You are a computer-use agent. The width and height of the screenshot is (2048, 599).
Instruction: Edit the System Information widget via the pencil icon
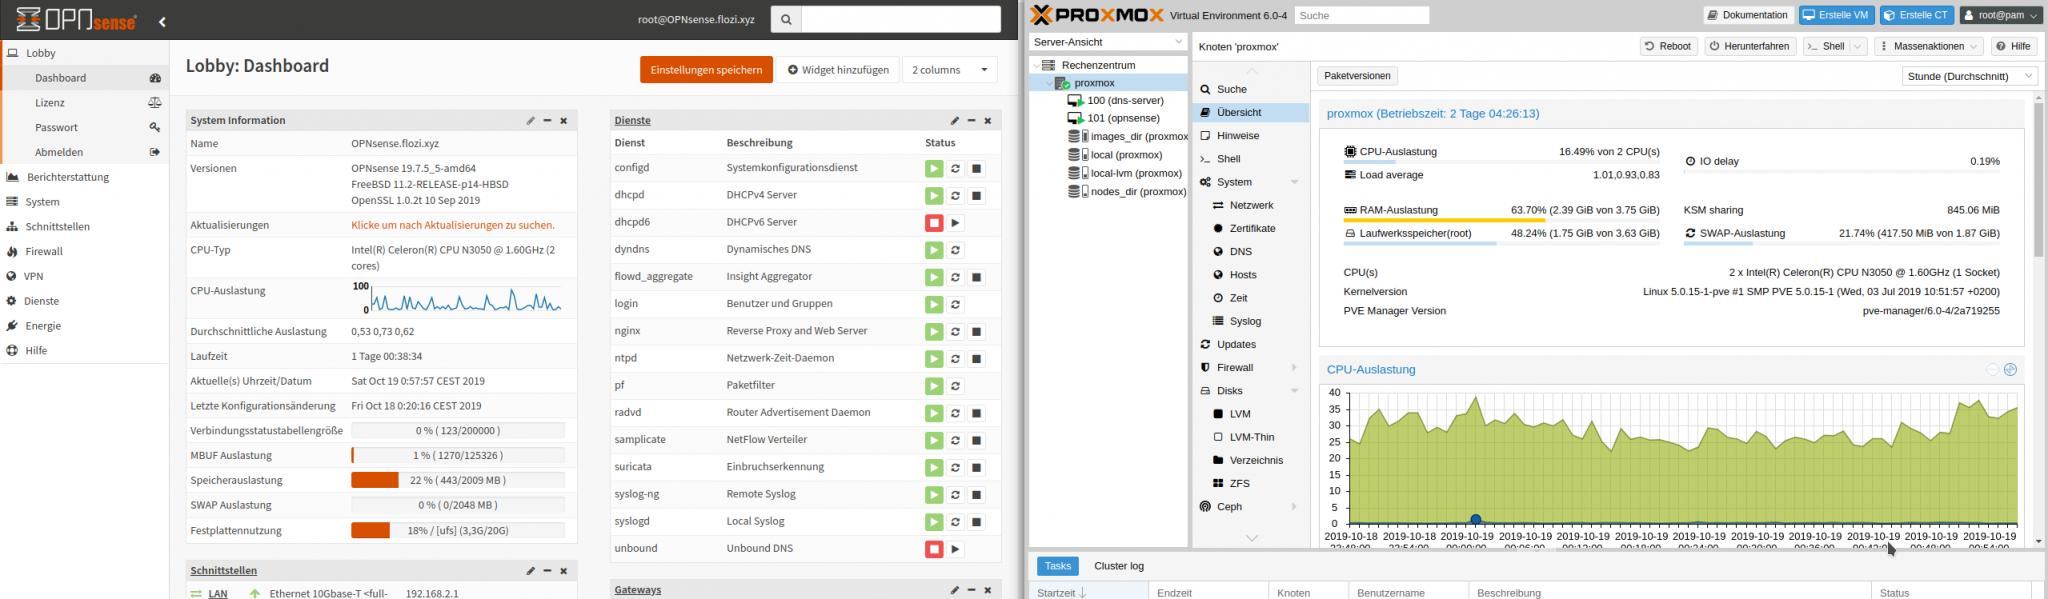[x=531, y=121]
